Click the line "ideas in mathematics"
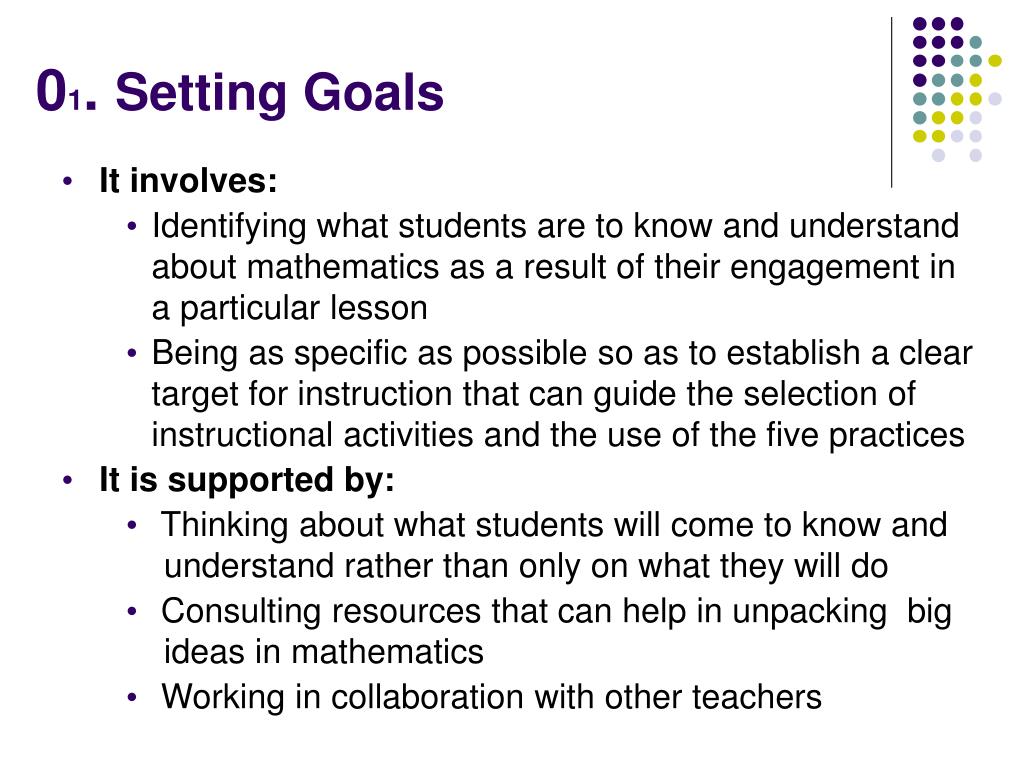The height and width of the screenshot is (768, 1024). point(323,652)
